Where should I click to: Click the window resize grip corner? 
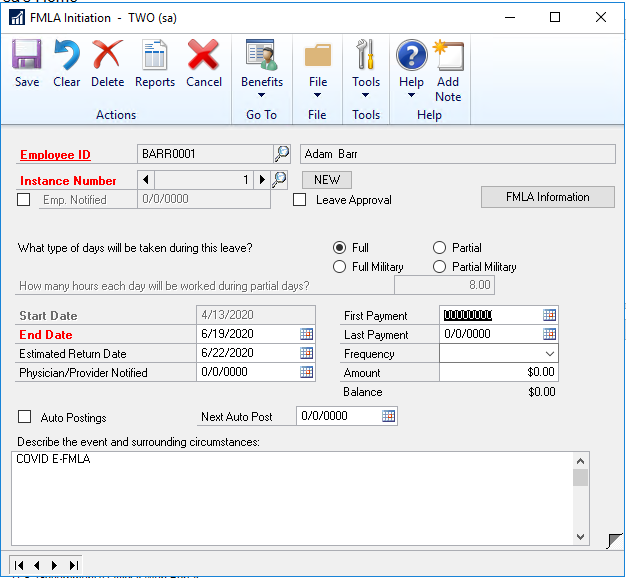(614, 541)
